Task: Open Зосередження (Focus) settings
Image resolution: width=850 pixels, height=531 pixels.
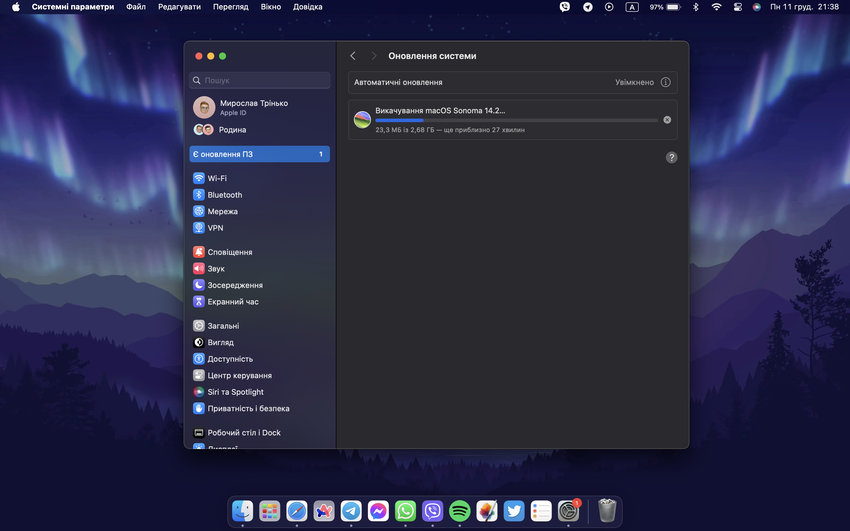Action: click(235, 285)
